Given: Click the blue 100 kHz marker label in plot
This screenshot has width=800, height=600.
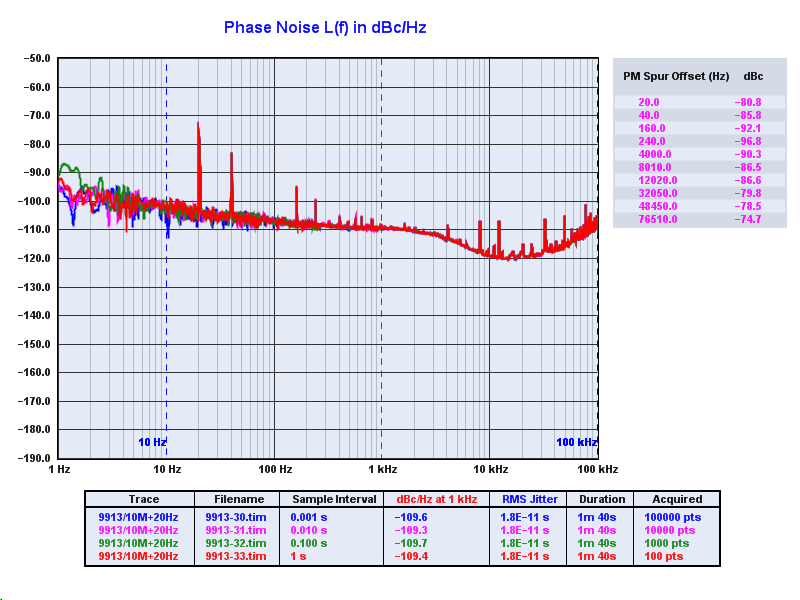Looking at the screenshot, I should 577,442.
